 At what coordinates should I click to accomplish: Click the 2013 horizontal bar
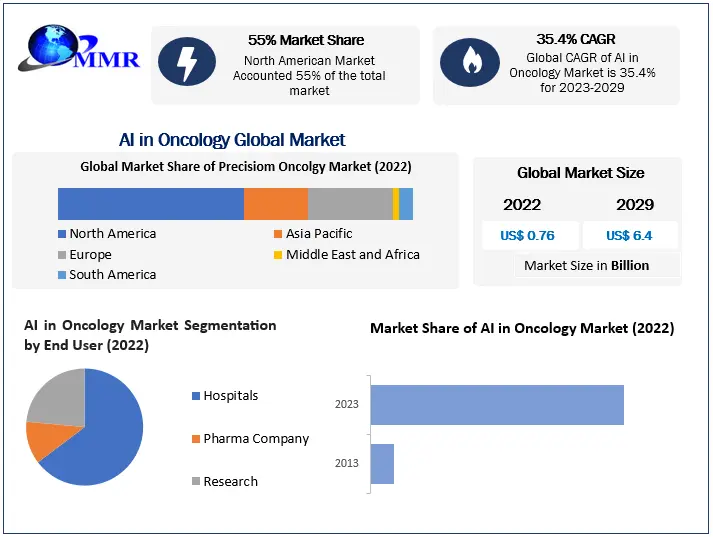coord(382,464)
